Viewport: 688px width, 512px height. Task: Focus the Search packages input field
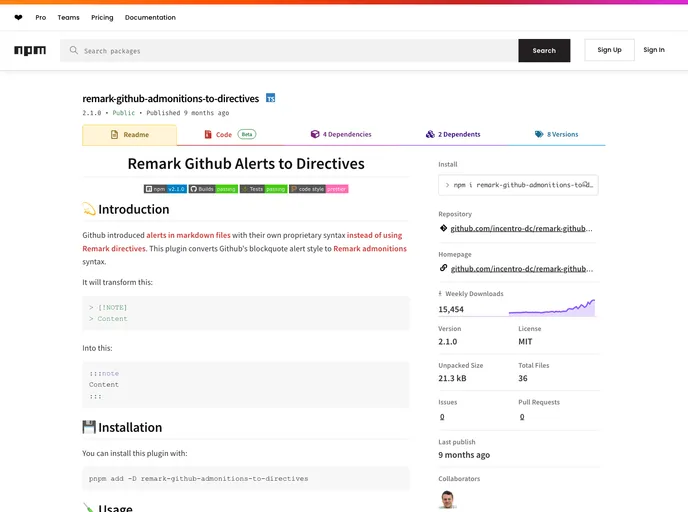click(x=289, y=50)
